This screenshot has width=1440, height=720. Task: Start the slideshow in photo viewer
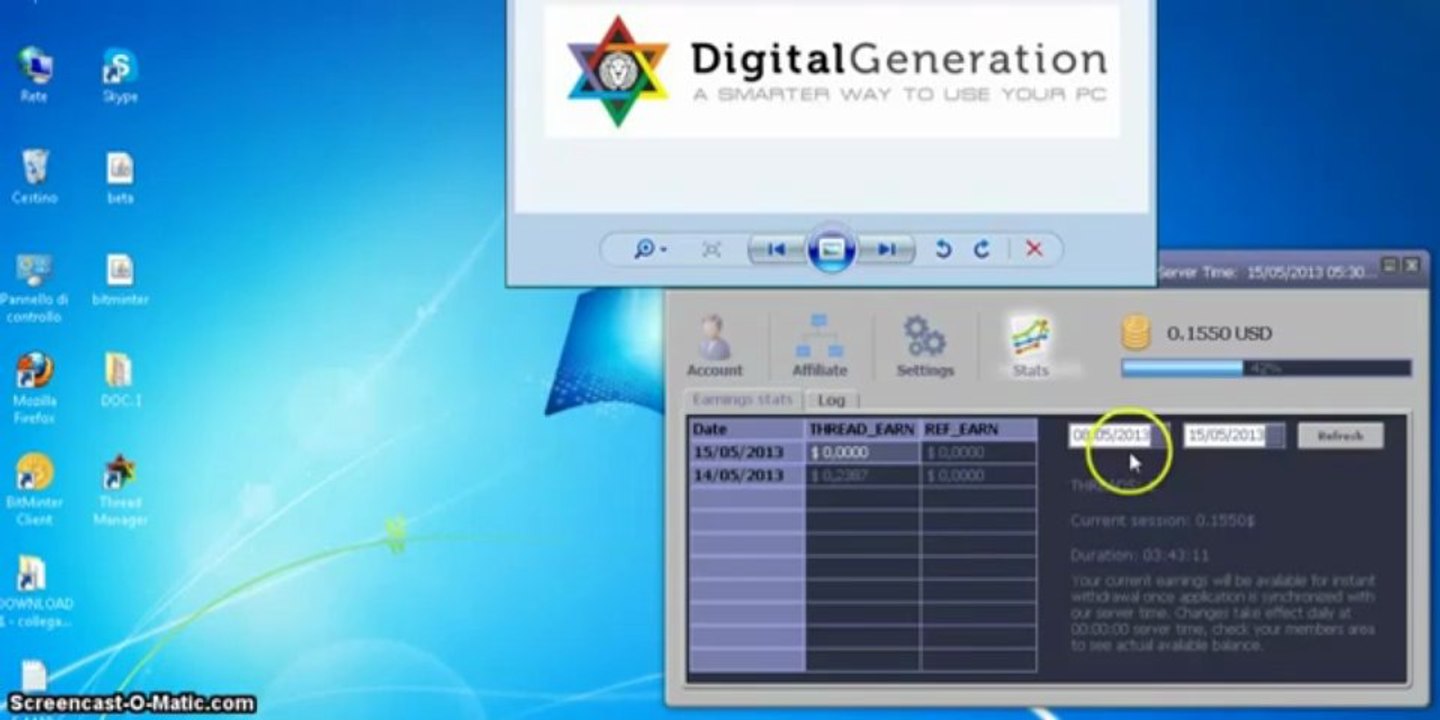(831, 249)
